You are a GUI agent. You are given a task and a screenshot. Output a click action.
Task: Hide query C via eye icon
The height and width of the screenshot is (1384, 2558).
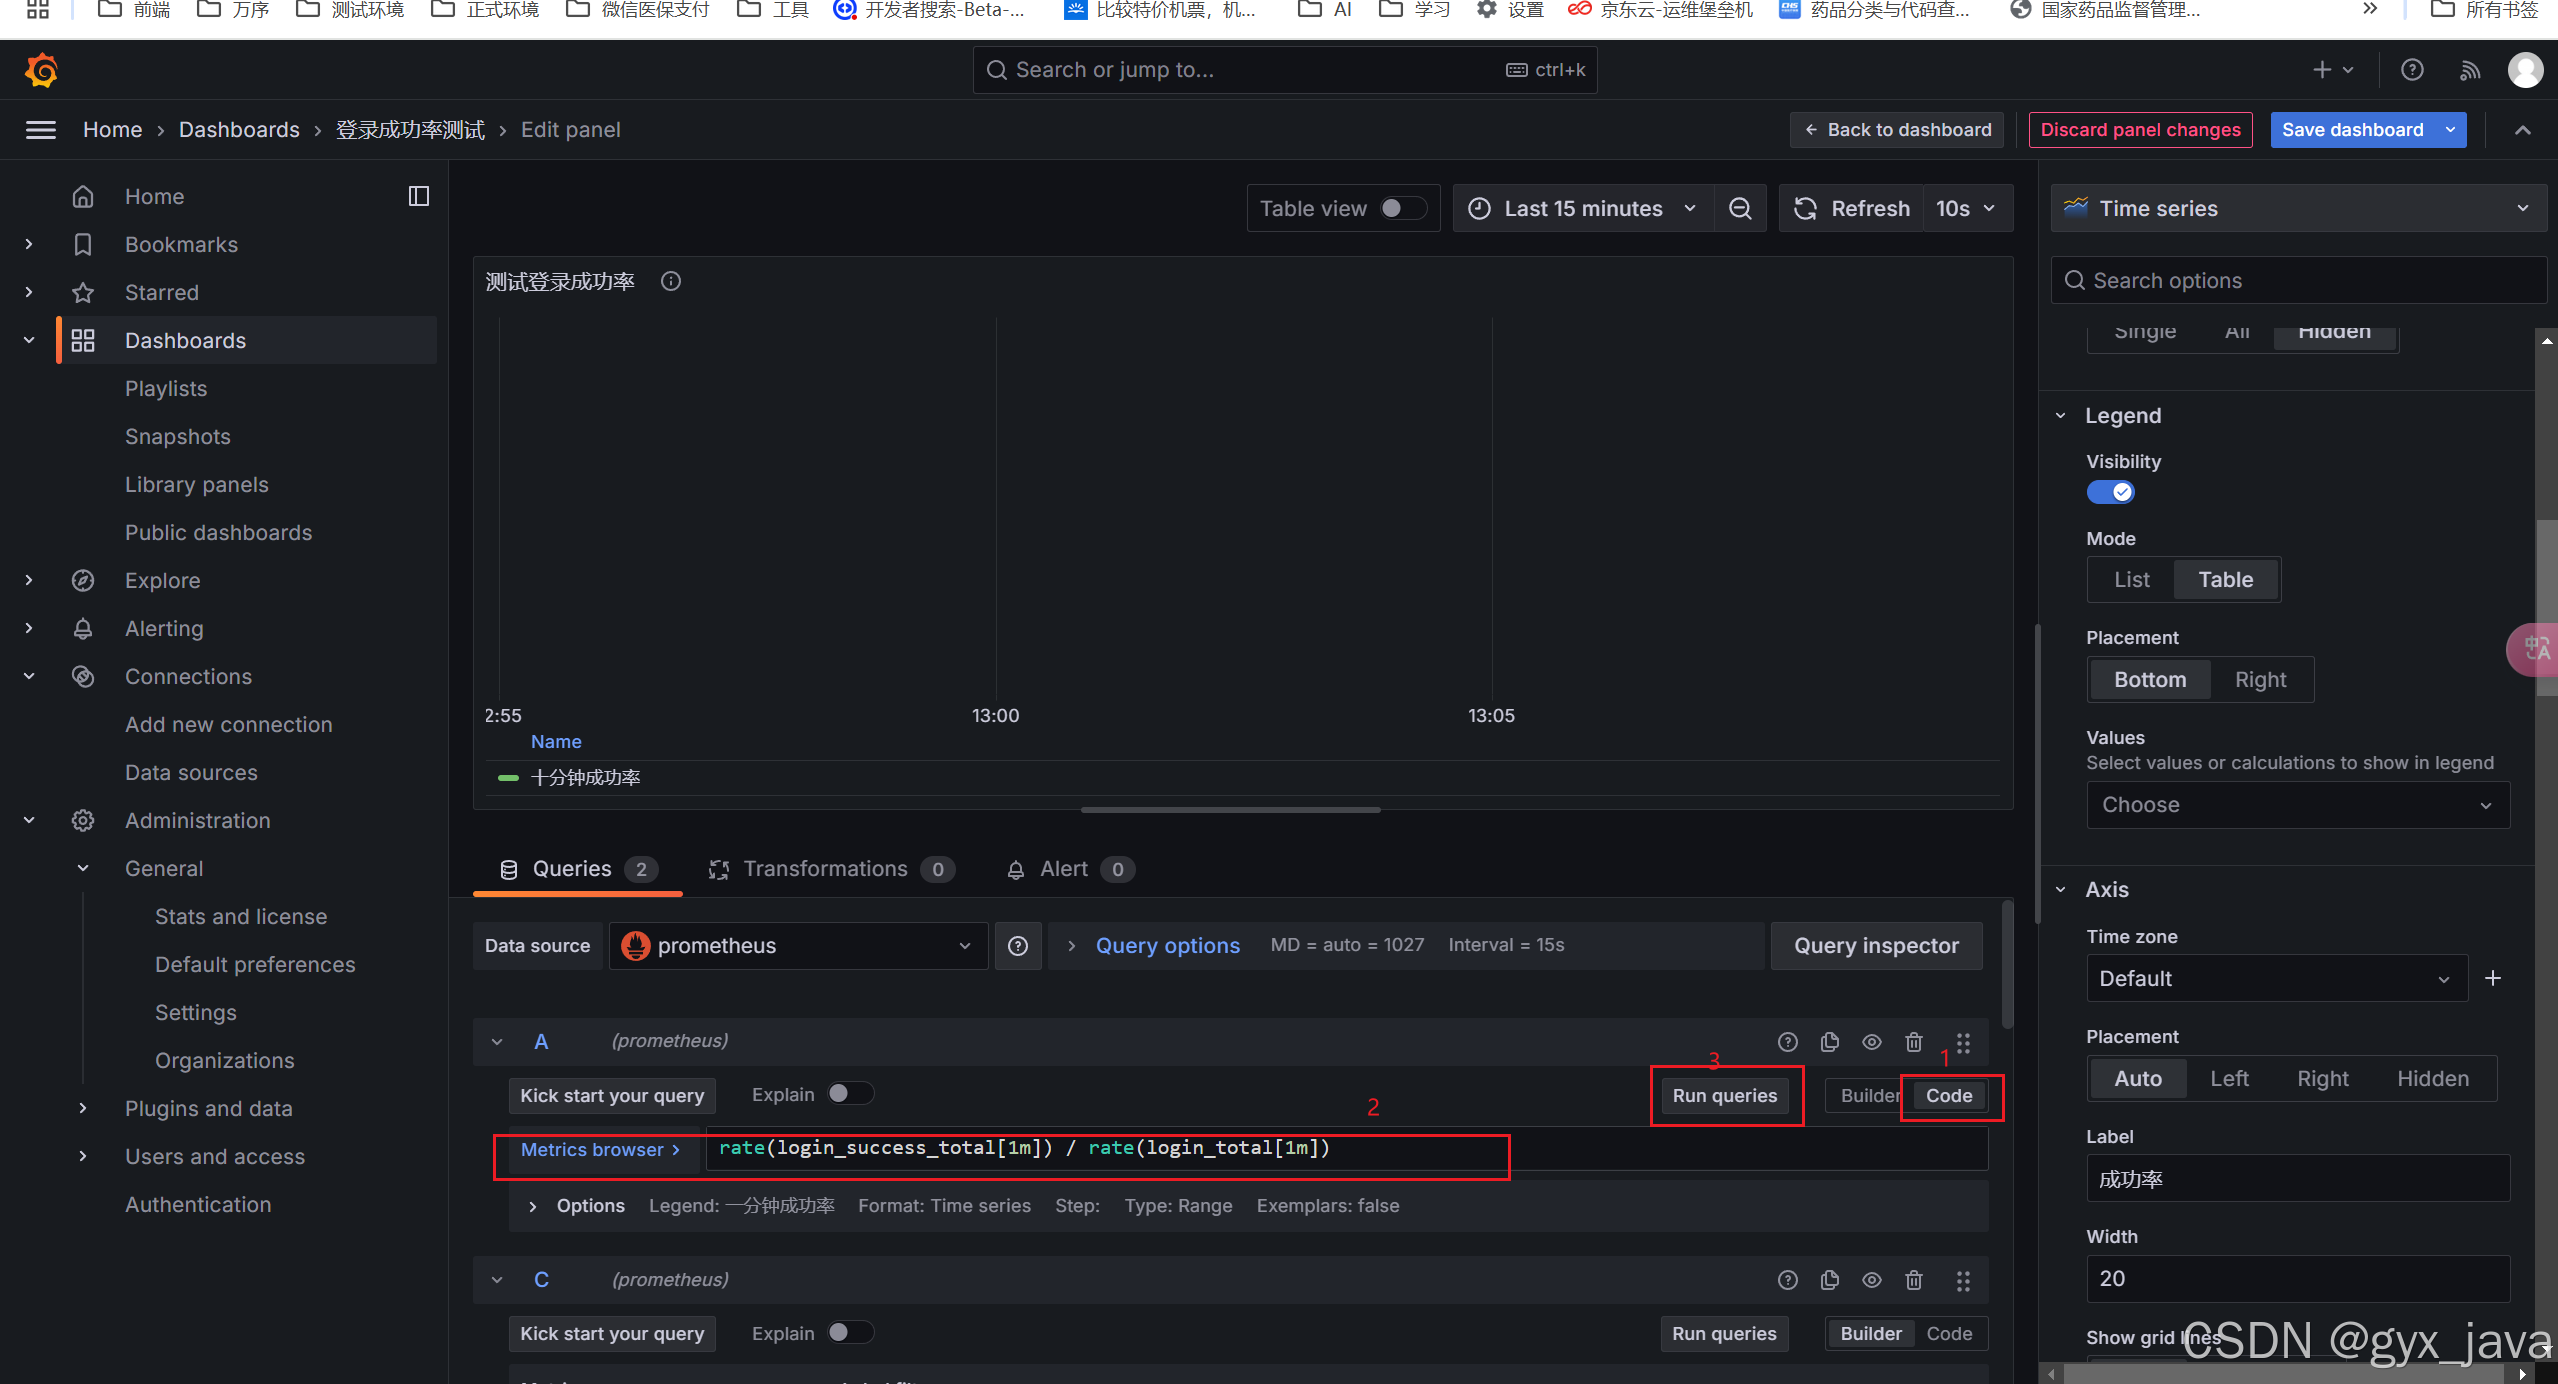pyautogui.click(x=1871, y=1280)
